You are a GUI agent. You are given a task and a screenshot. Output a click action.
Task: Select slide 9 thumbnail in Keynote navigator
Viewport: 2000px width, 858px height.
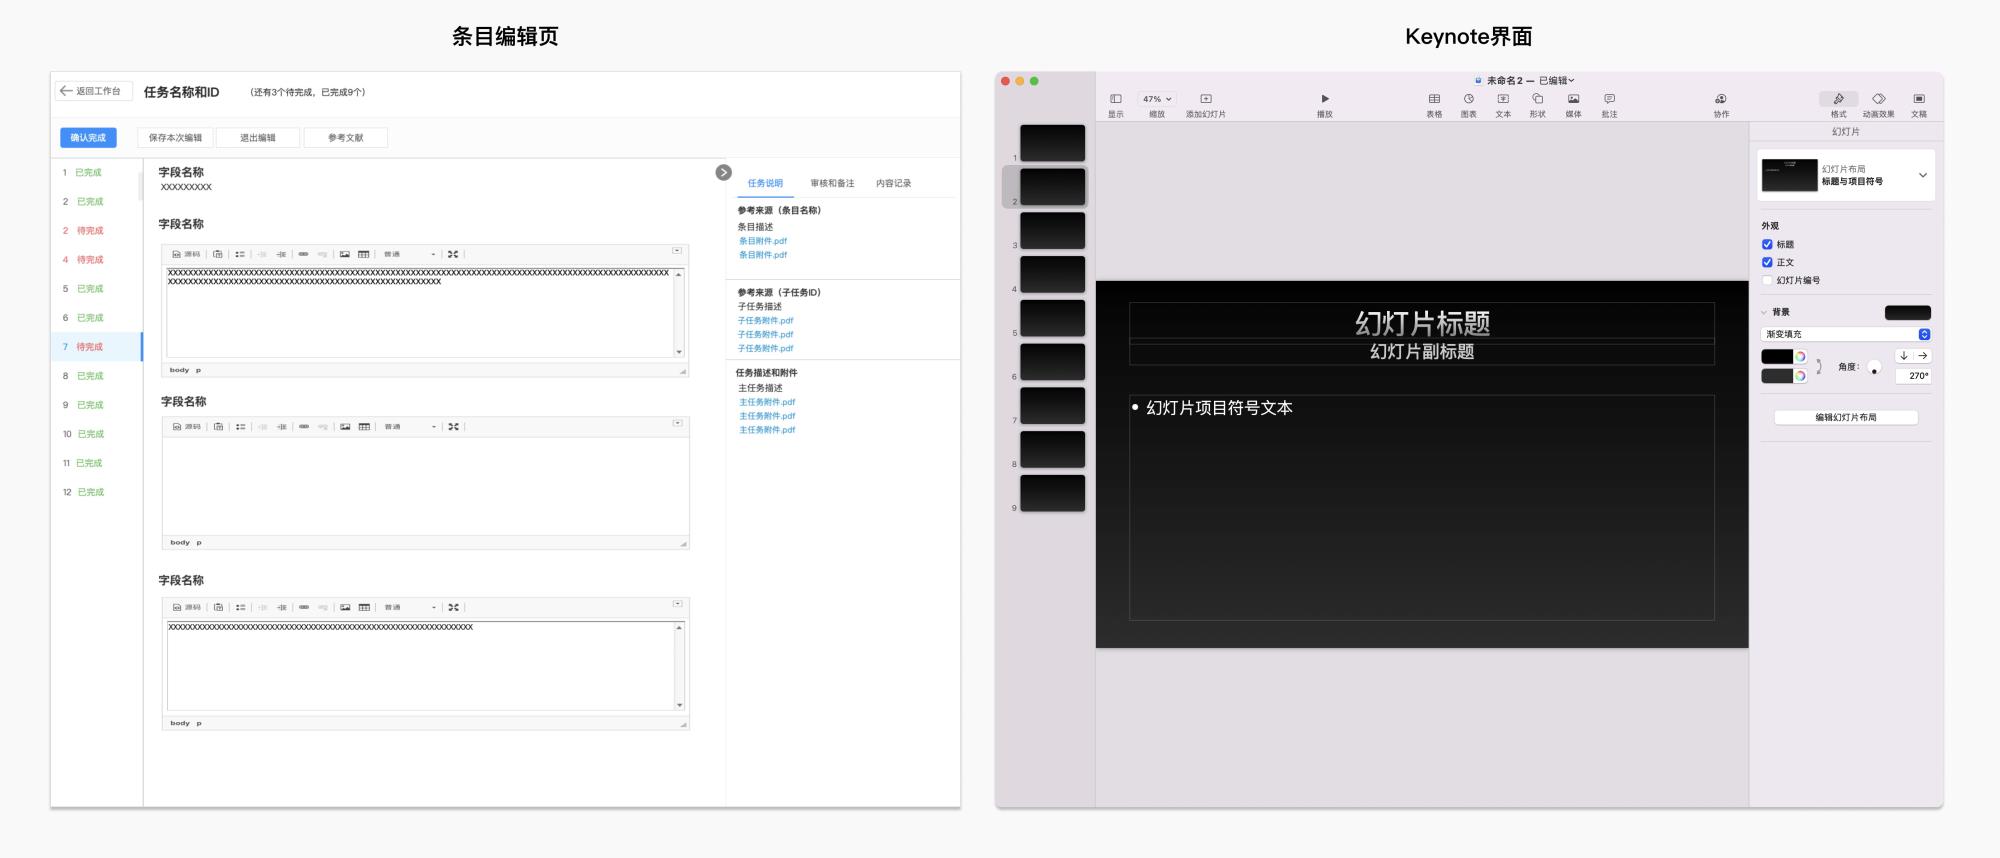click(x=1052, y=493)
